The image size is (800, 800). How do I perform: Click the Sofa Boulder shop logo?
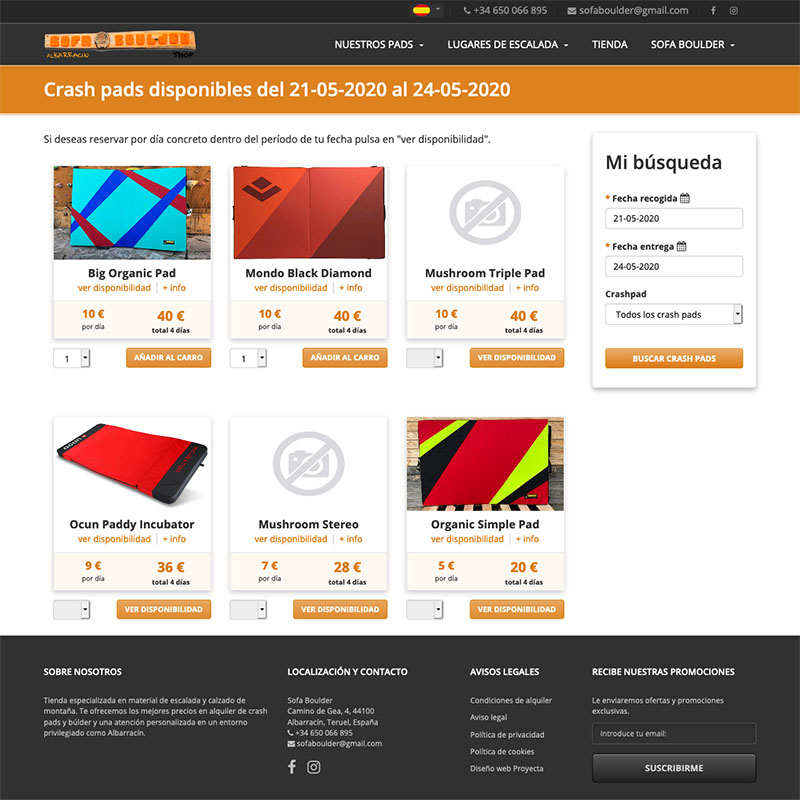point(120,45)
